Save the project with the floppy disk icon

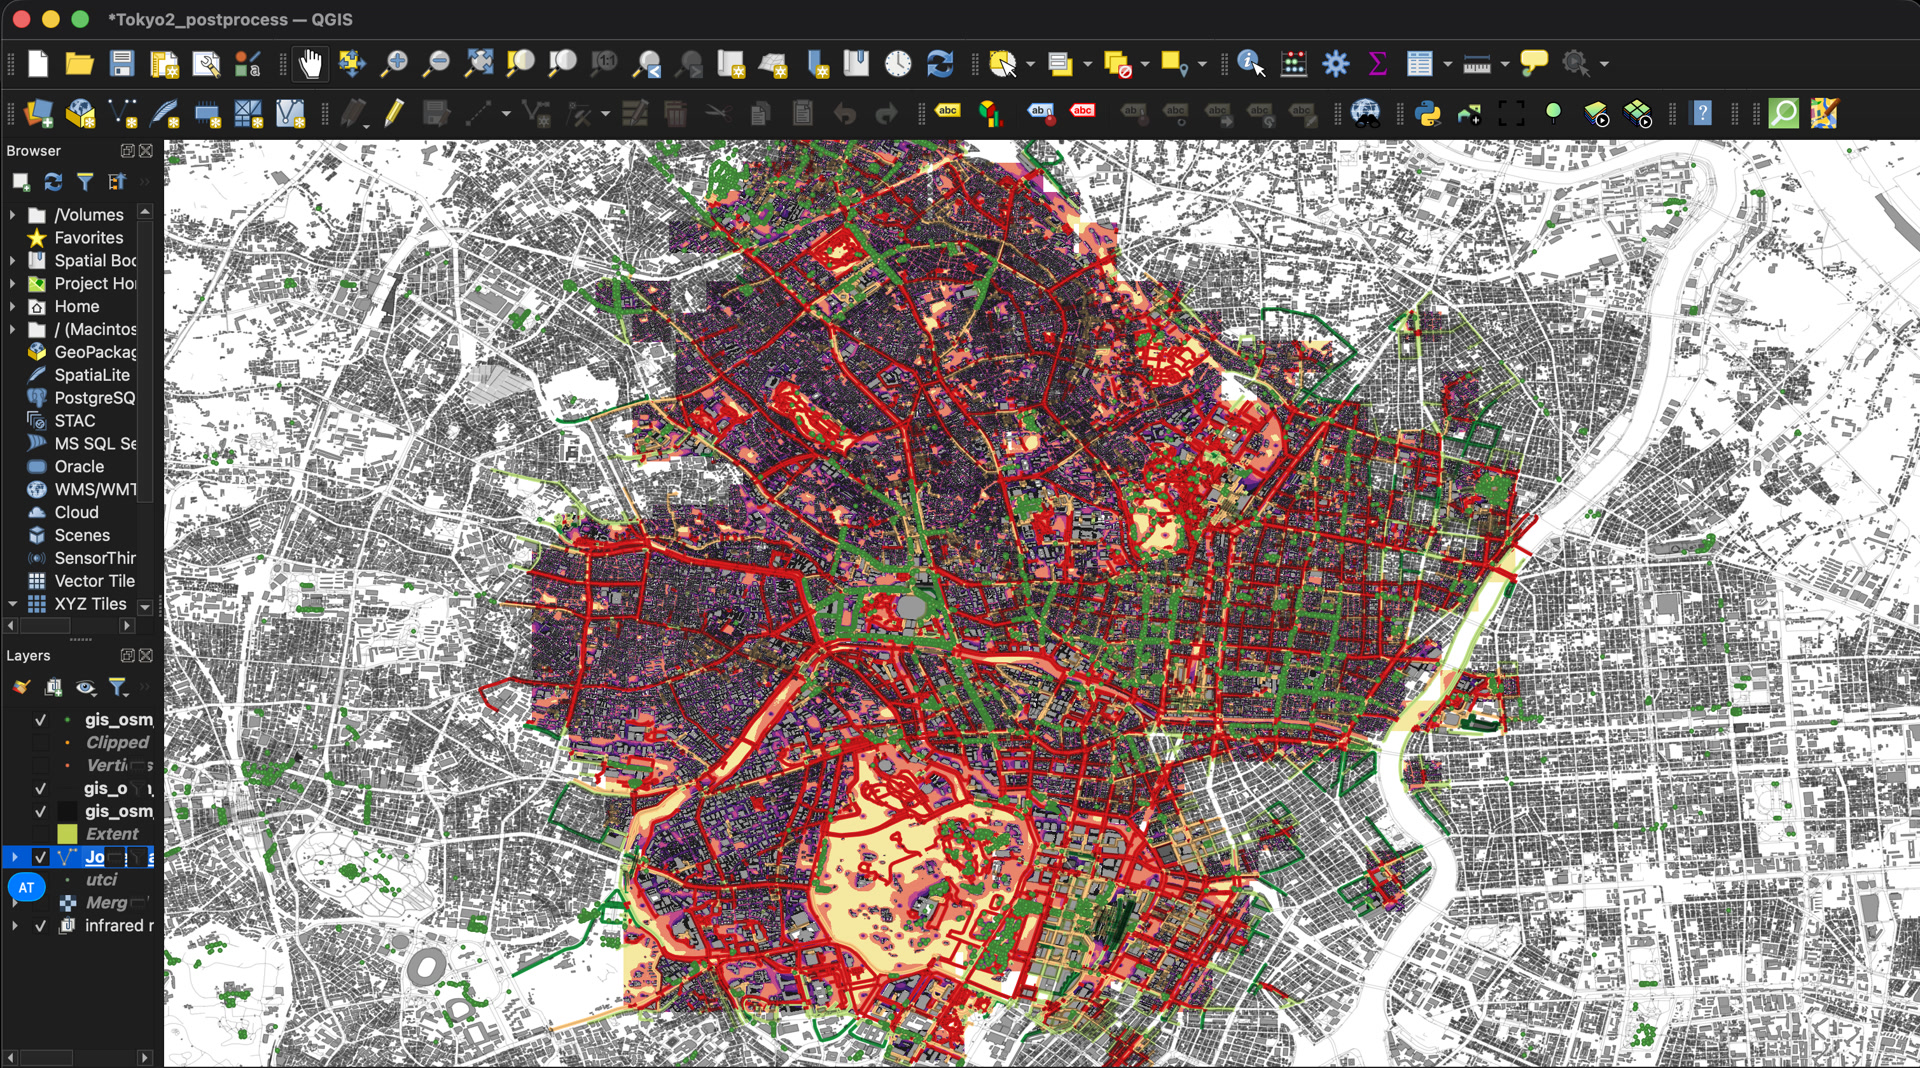coord(122,64)
